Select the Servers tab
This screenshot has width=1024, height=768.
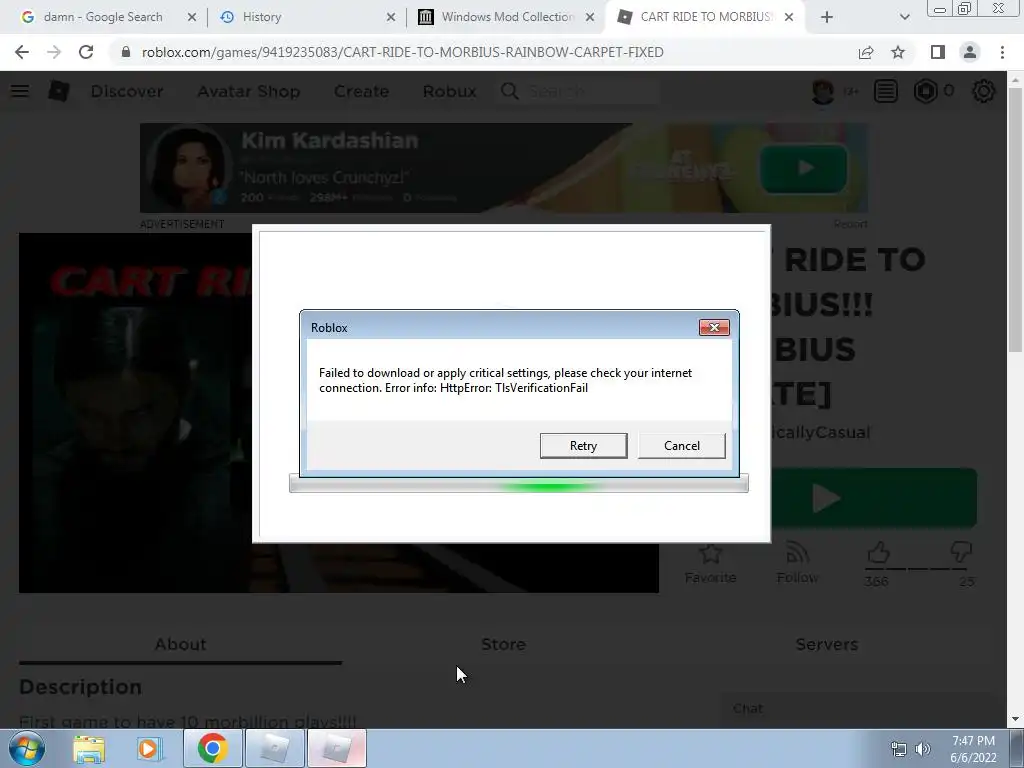point(827,645)
